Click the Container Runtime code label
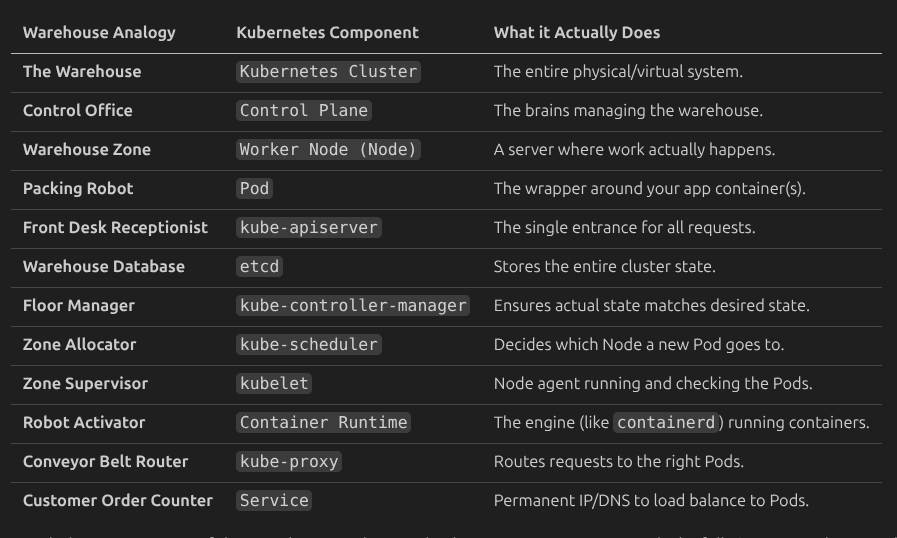 323,422
